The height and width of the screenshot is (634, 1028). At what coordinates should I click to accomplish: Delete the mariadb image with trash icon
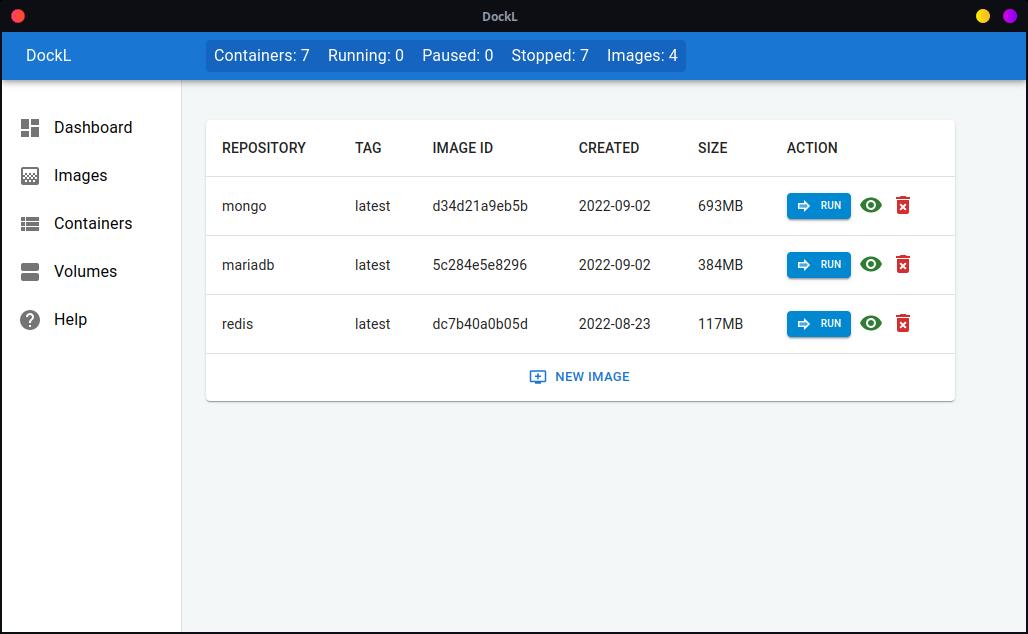[903, 265]
